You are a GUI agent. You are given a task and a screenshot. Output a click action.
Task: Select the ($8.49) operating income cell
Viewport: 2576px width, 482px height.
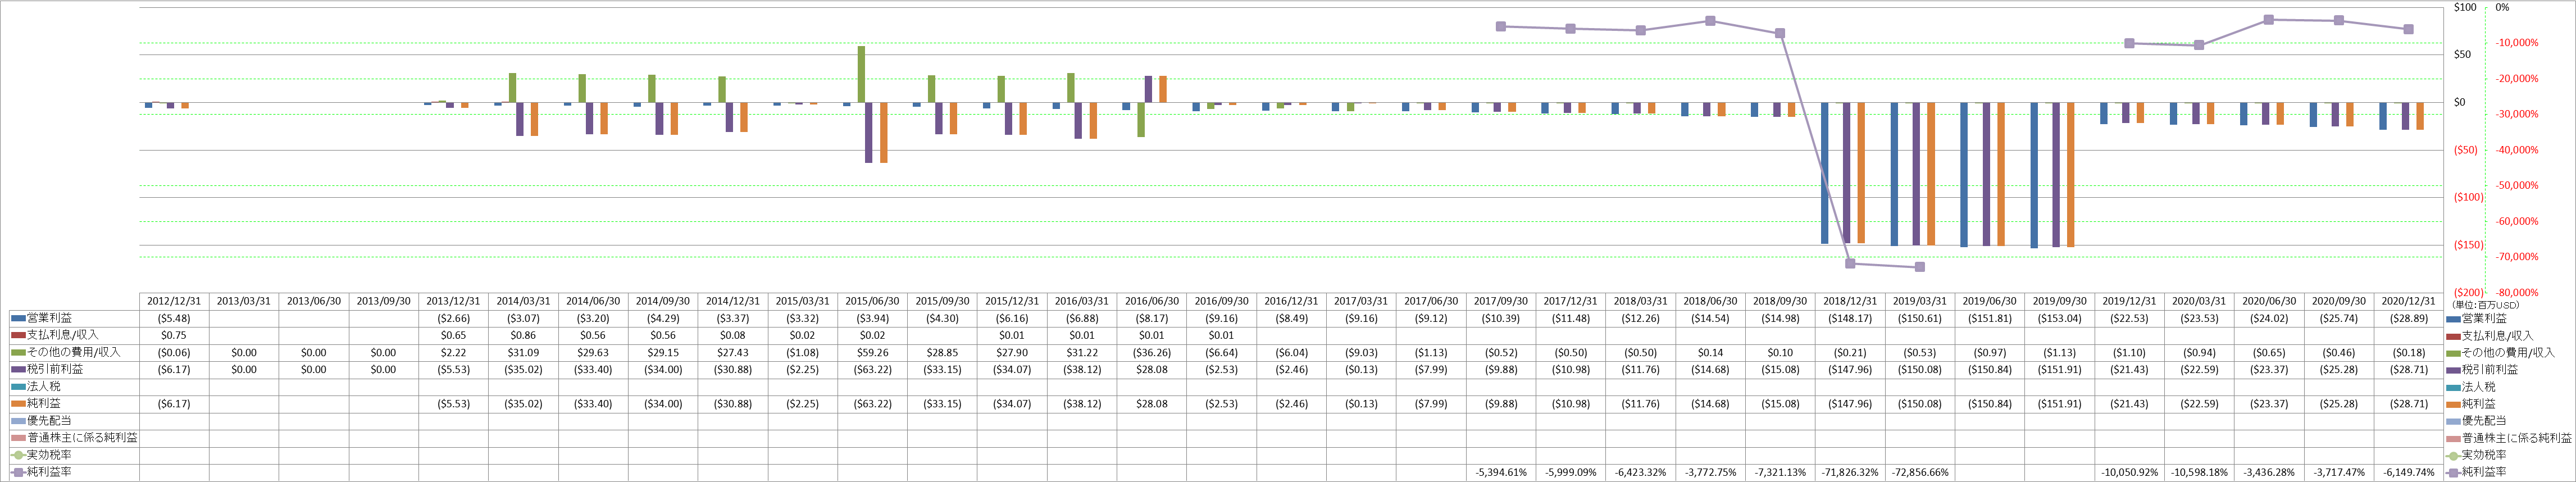pyautogui.click(x=1291, y=318)
